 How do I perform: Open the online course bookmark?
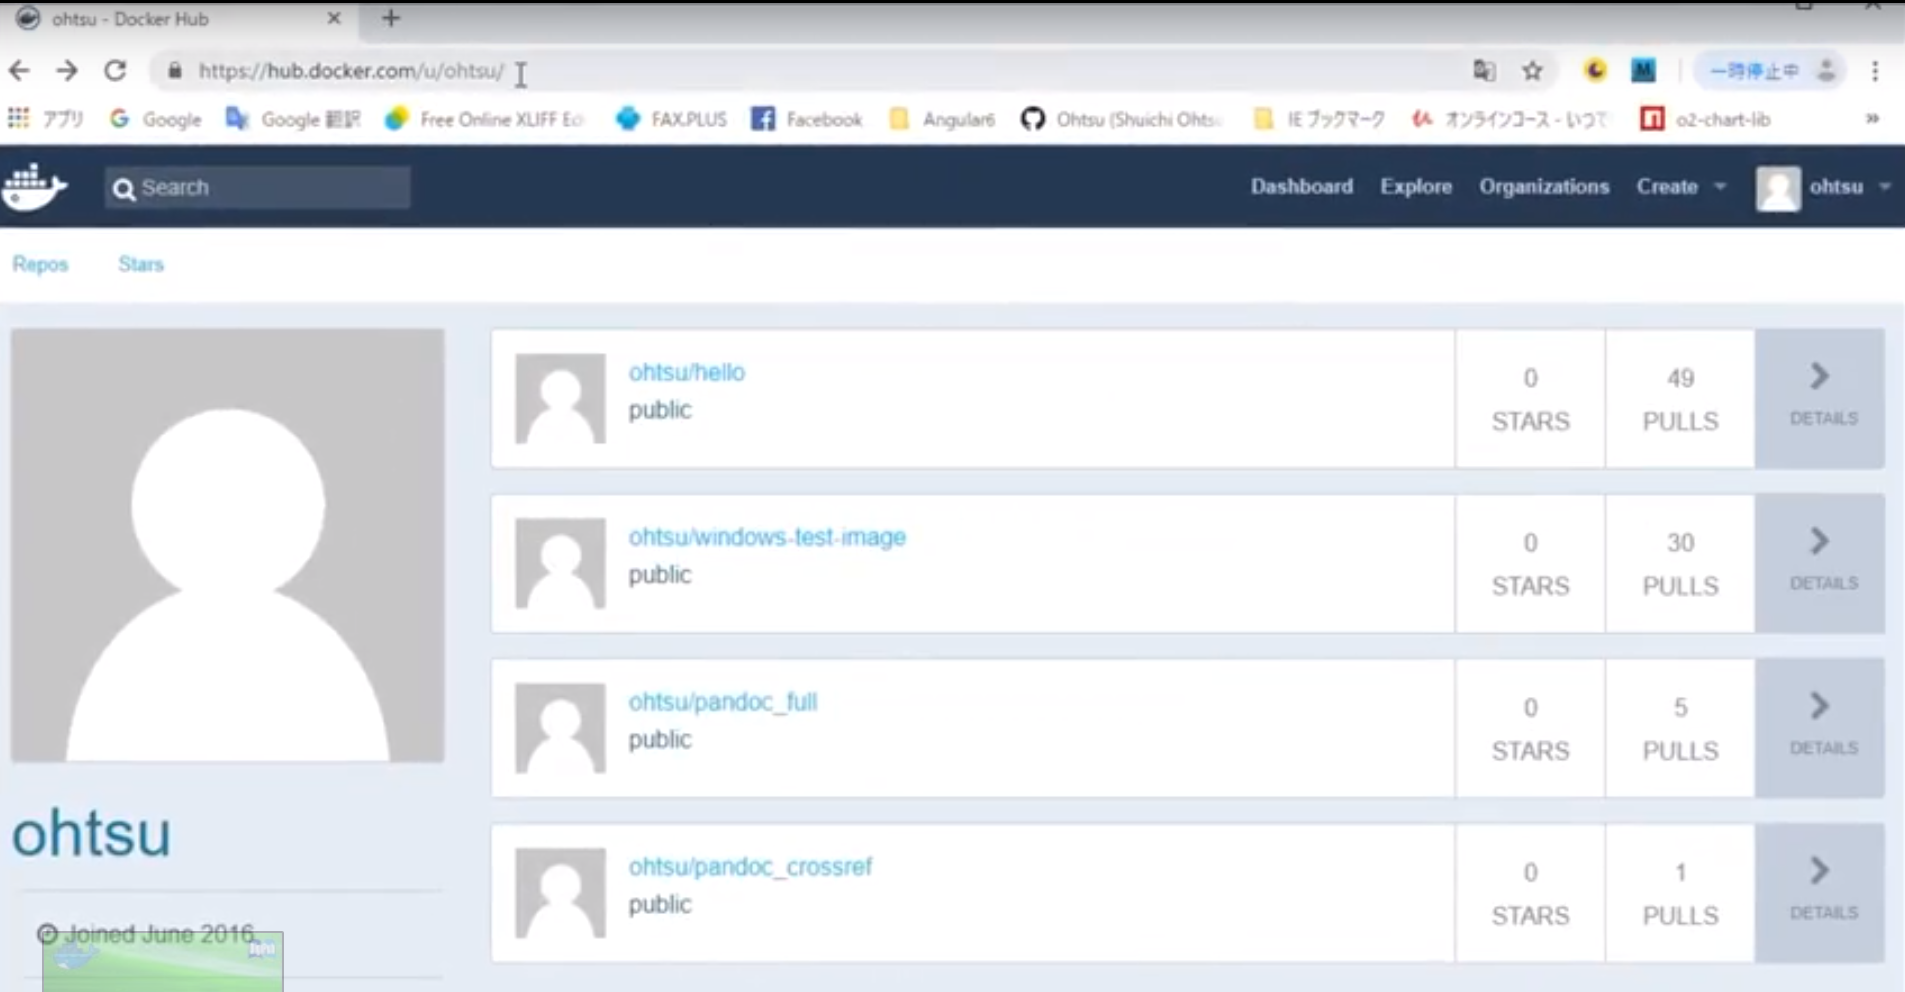[x=1510, y=119]
